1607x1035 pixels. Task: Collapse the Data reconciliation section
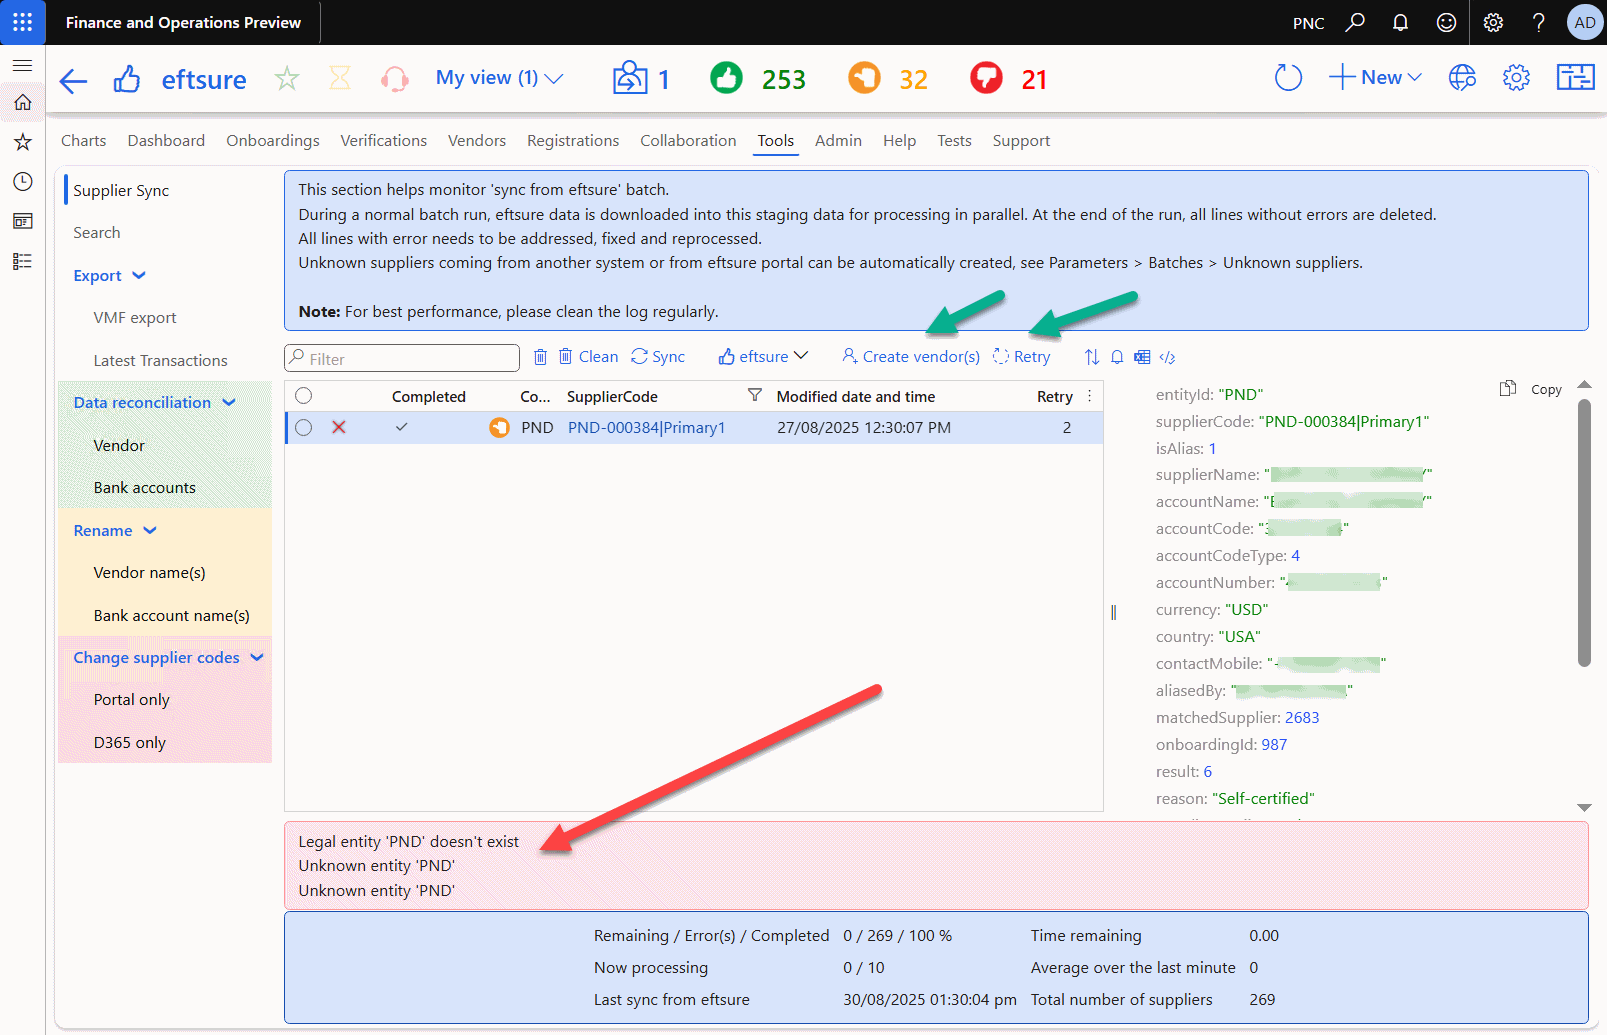pos(155,403)
